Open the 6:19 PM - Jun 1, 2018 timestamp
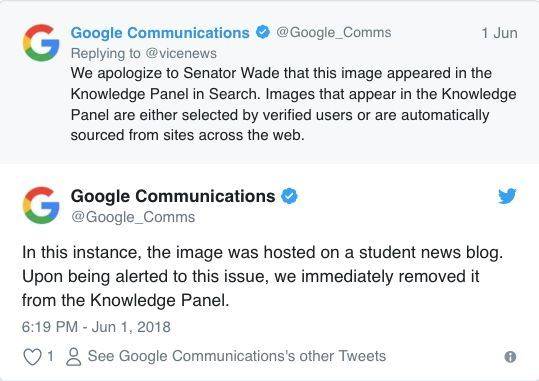 coord(96,327)
